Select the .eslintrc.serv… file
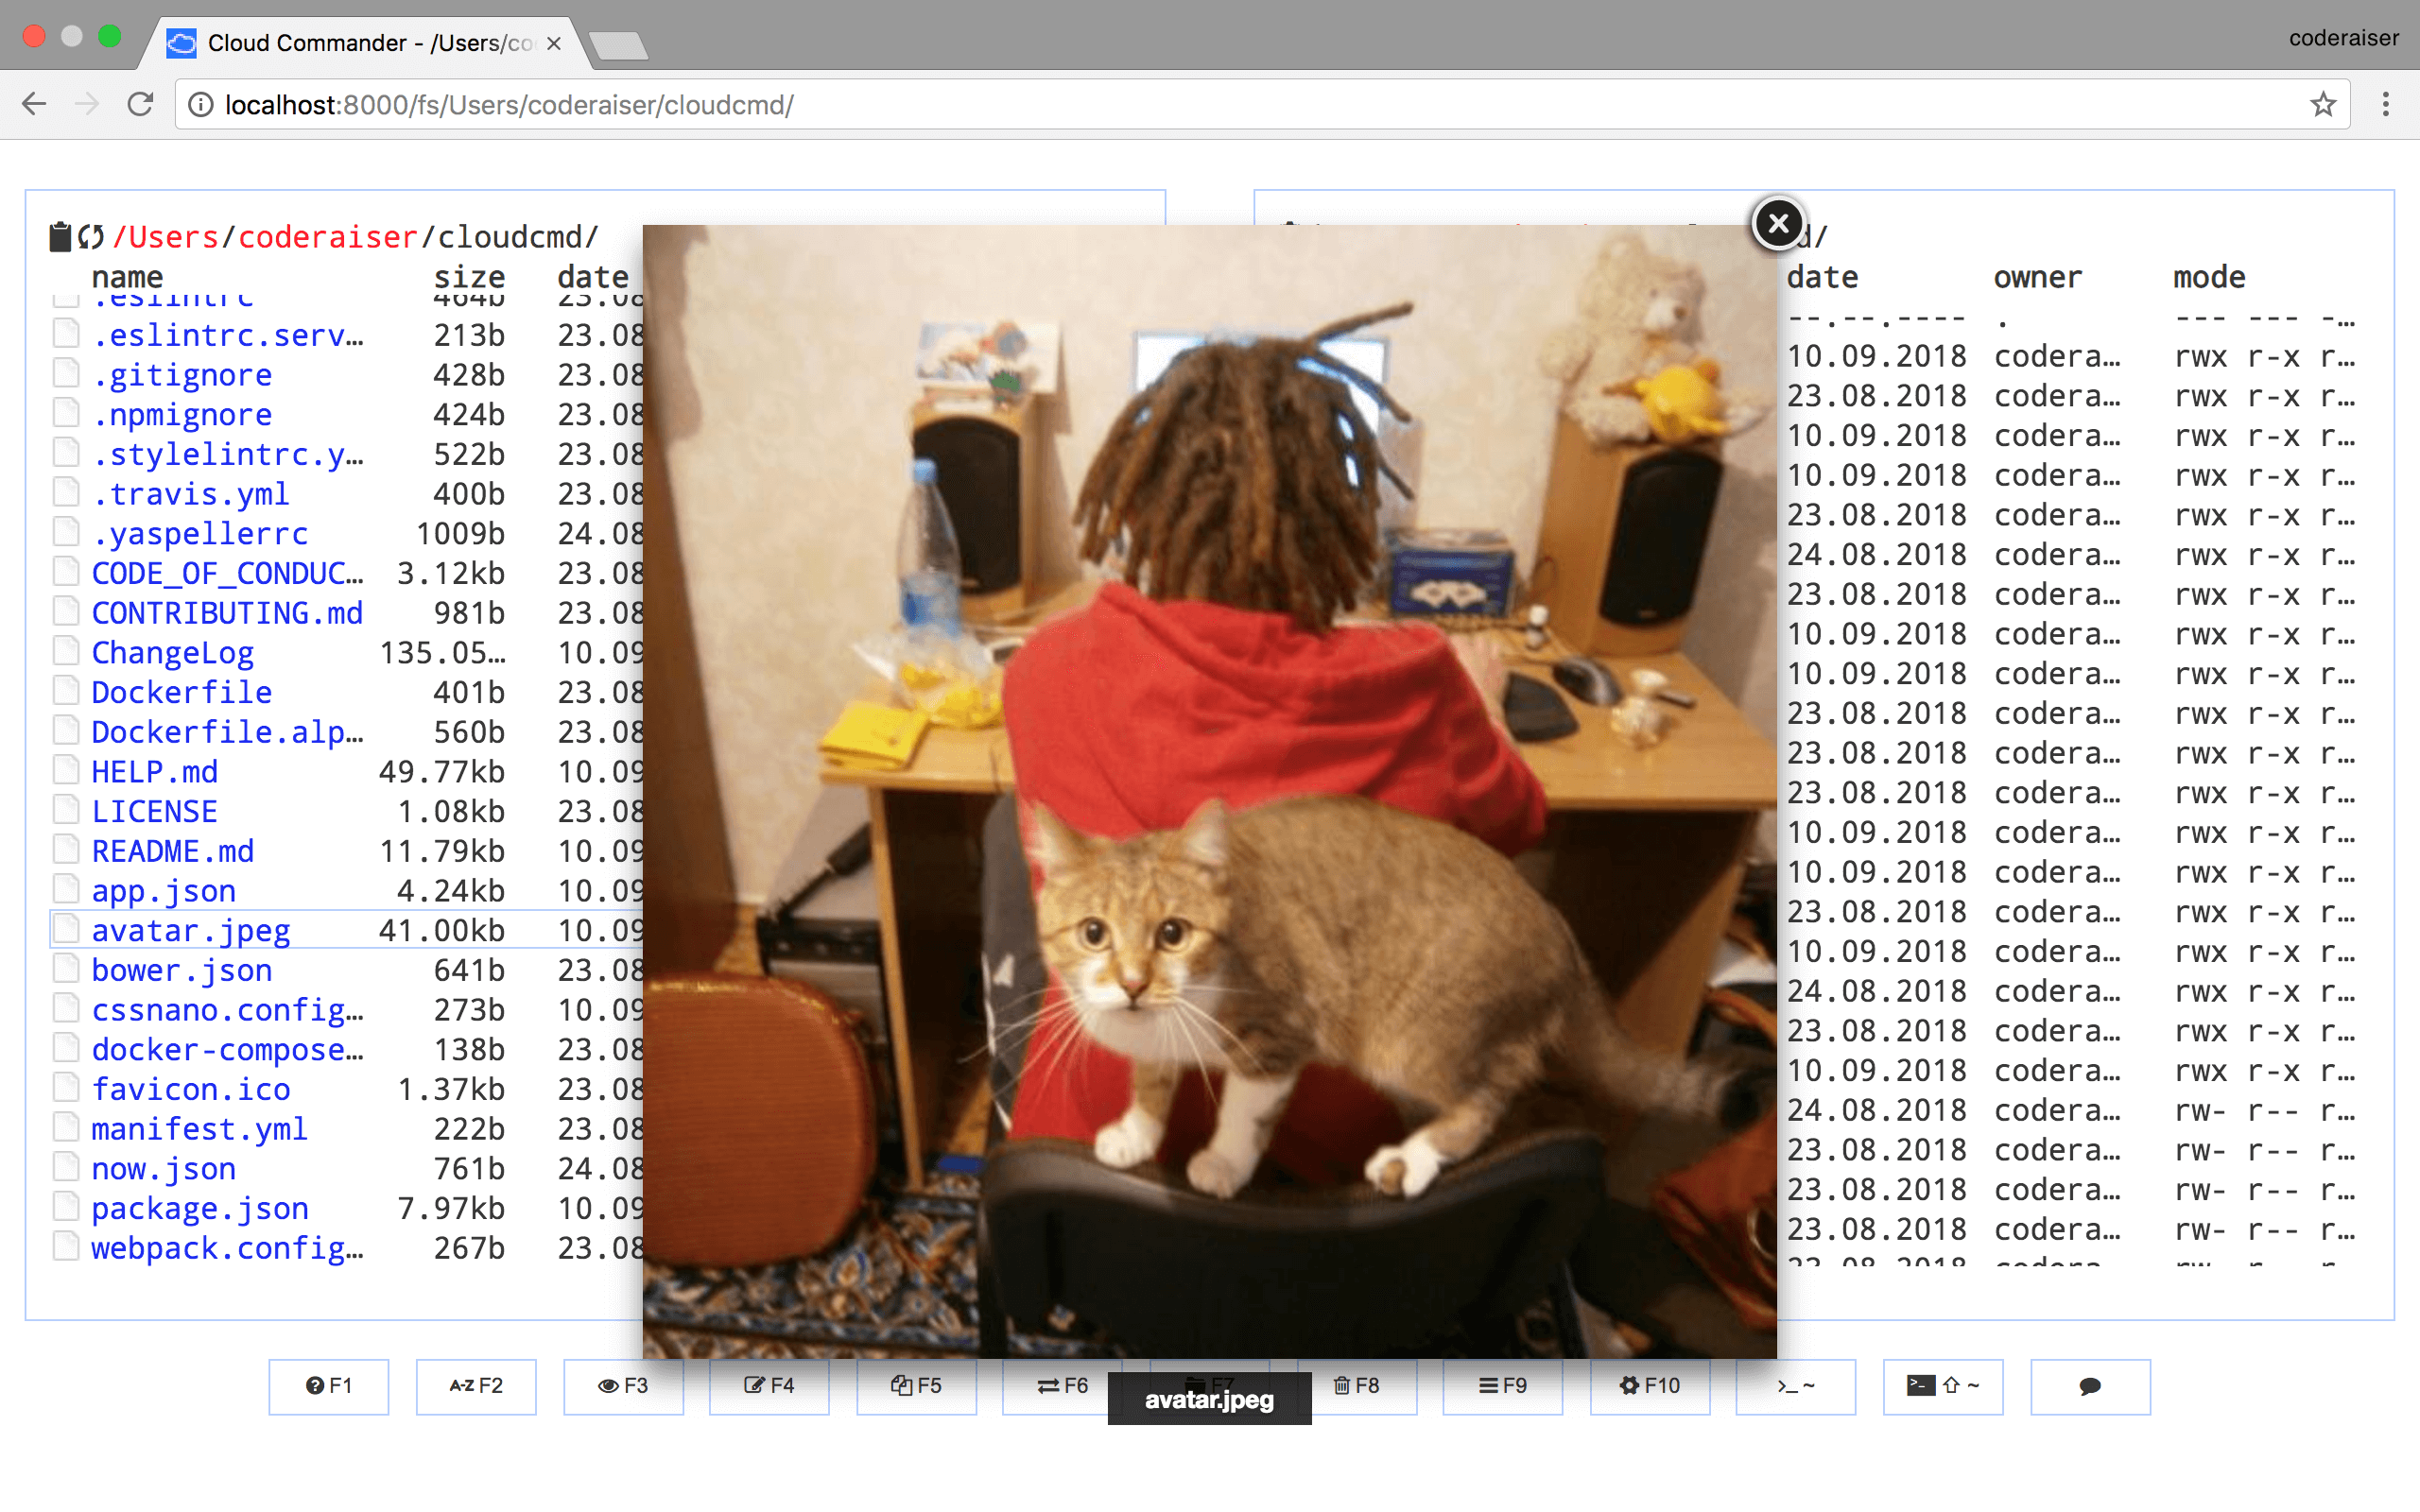The image size is (2420, 1512). pos(228,335)
